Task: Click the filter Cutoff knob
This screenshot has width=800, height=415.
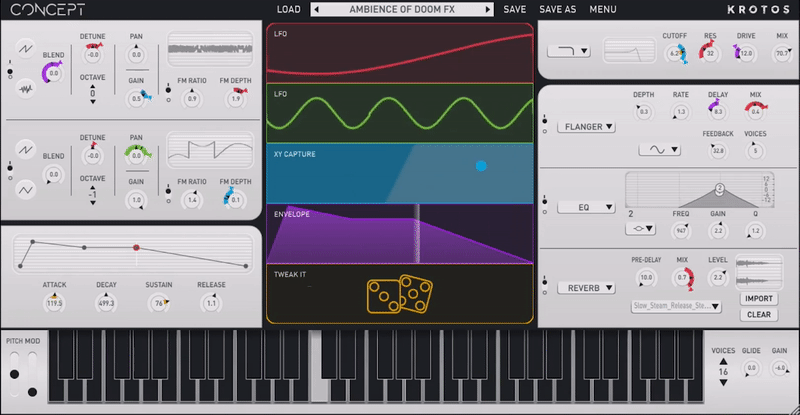Action: click(675, 53)
